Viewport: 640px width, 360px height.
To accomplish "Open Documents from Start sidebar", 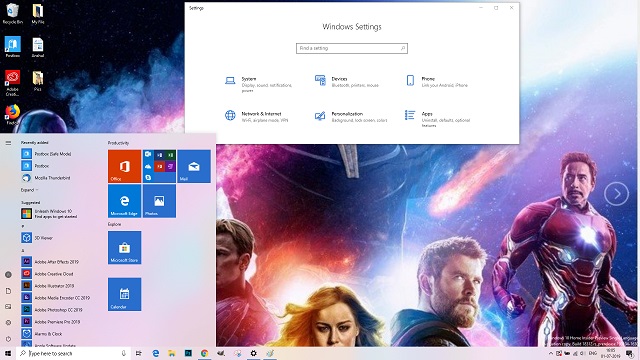I will point(8,291).
